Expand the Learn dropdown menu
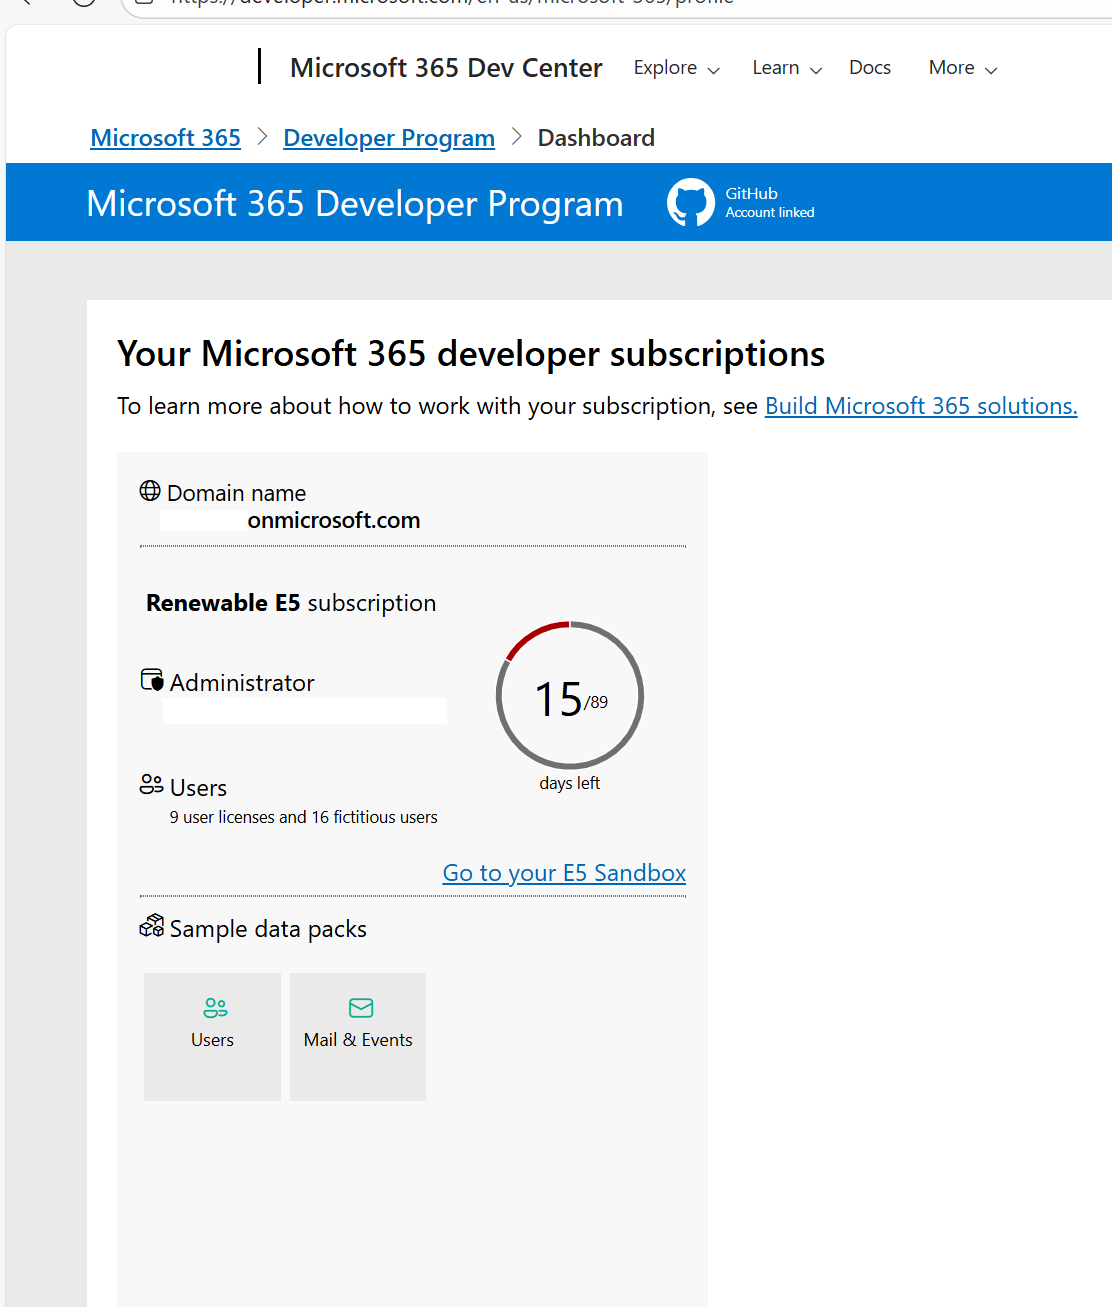The height and width of the screenshot is (1307, 1112). click(x=787, y=68)
